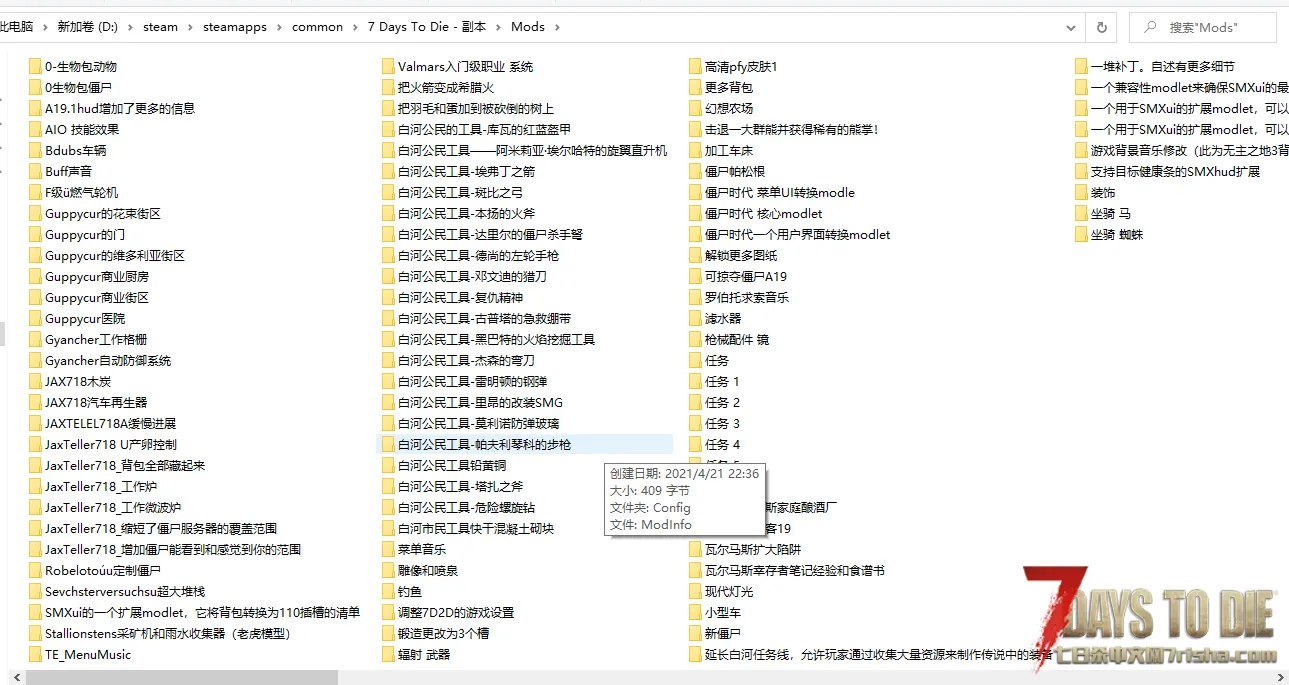Select the folder '白河公民工具-里昂的改装SMG'
This screenshot has width=1289, height=685.
coord(472,403)
